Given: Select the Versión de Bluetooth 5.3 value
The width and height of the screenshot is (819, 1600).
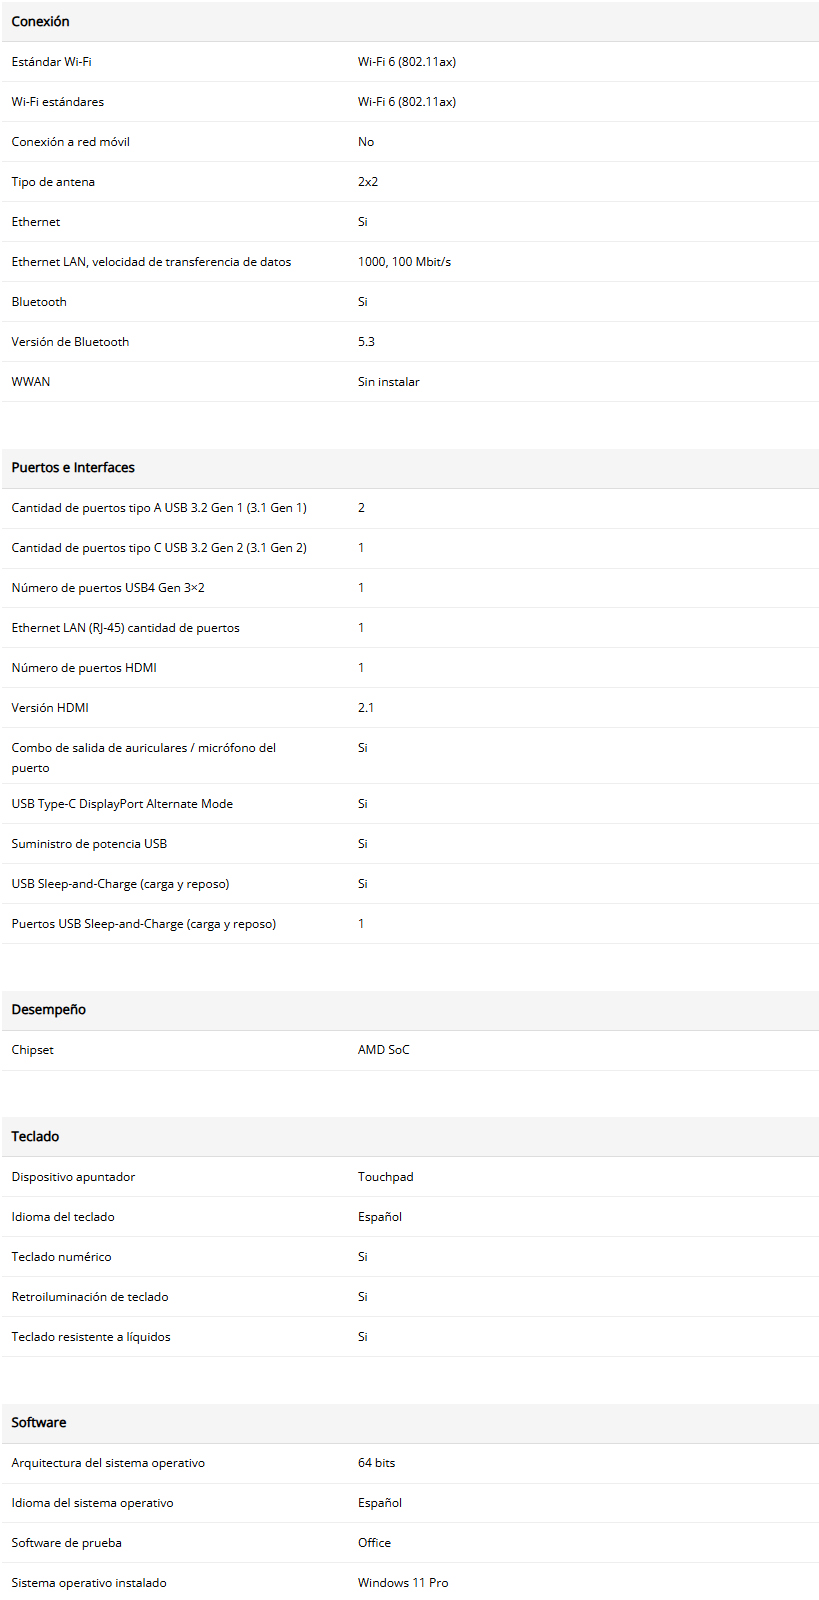Looking at the screenshot, I should point(366,342).
